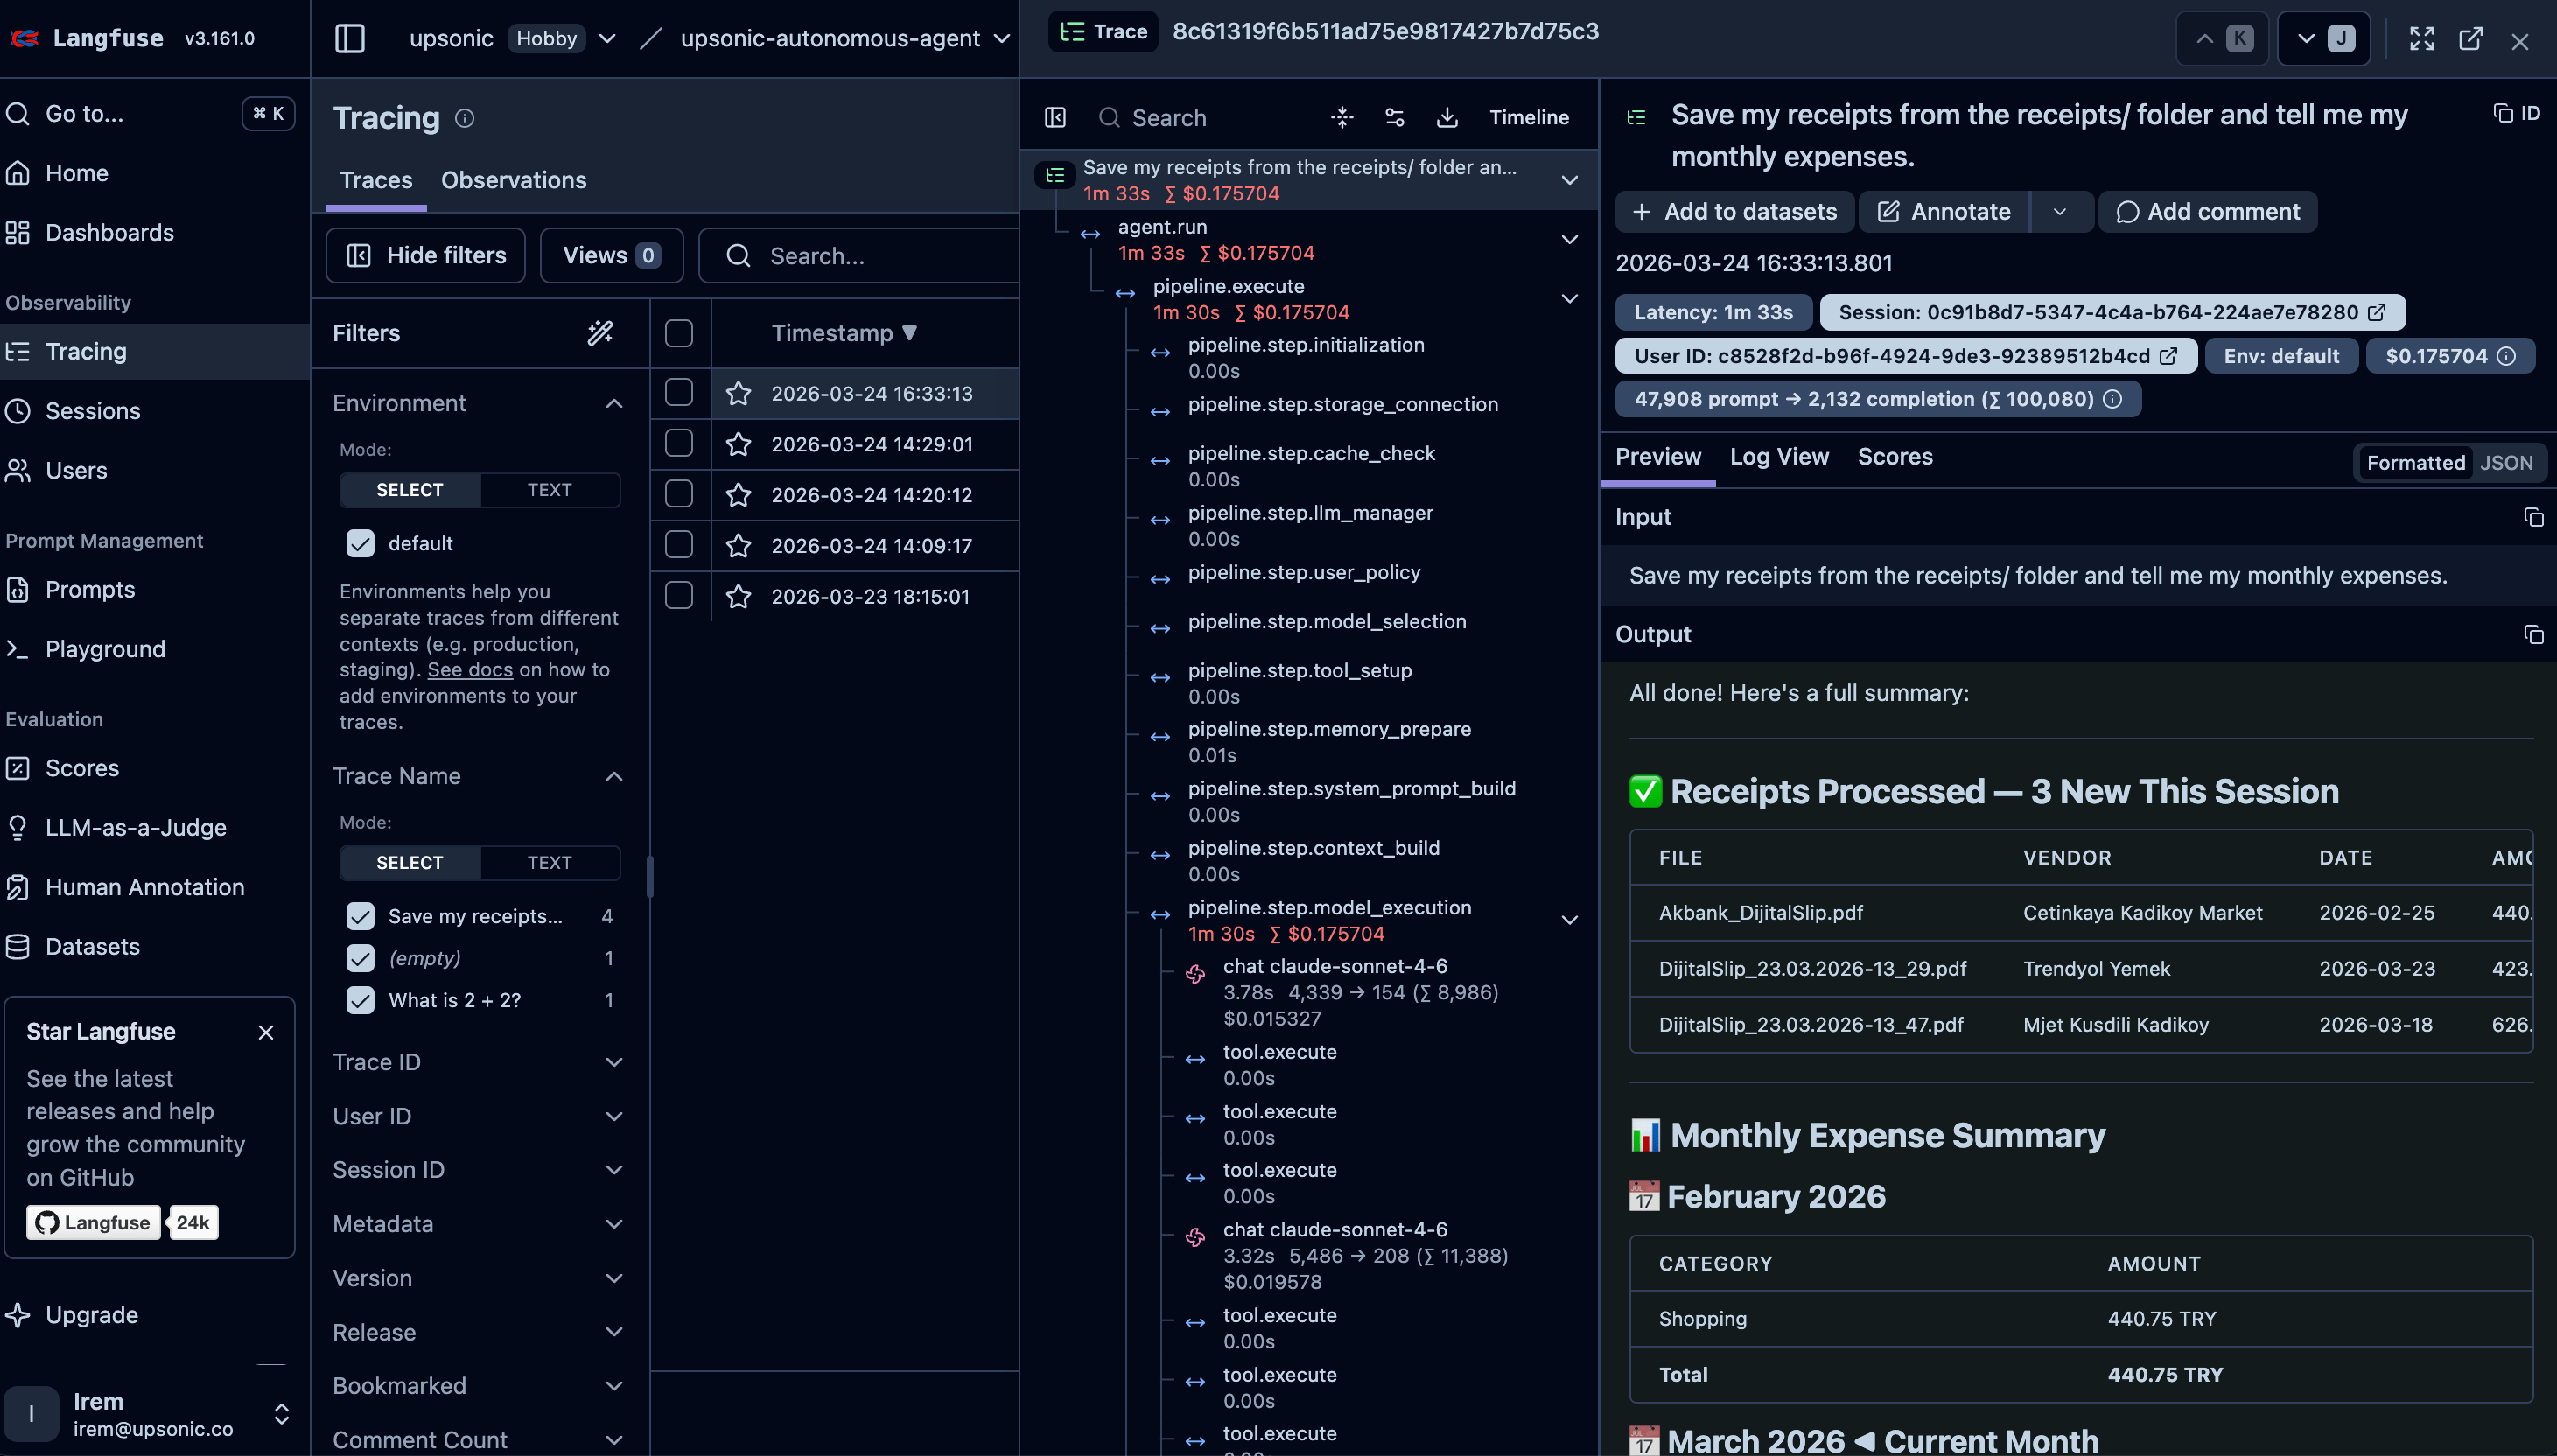Star the 2026-03-24 16:33:13 trace

(738, 394)
